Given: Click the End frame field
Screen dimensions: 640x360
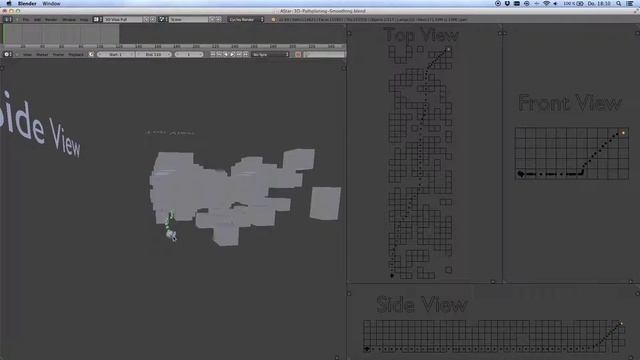Looking at the screenshot, I should click(x=153, y=54).
